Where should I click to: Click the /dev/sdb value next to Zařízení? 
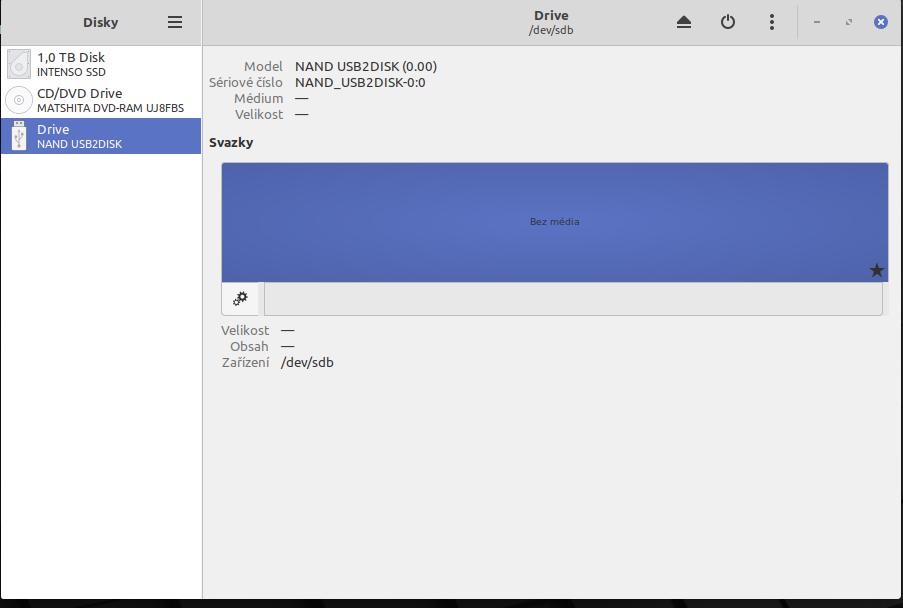coord(307,362)
